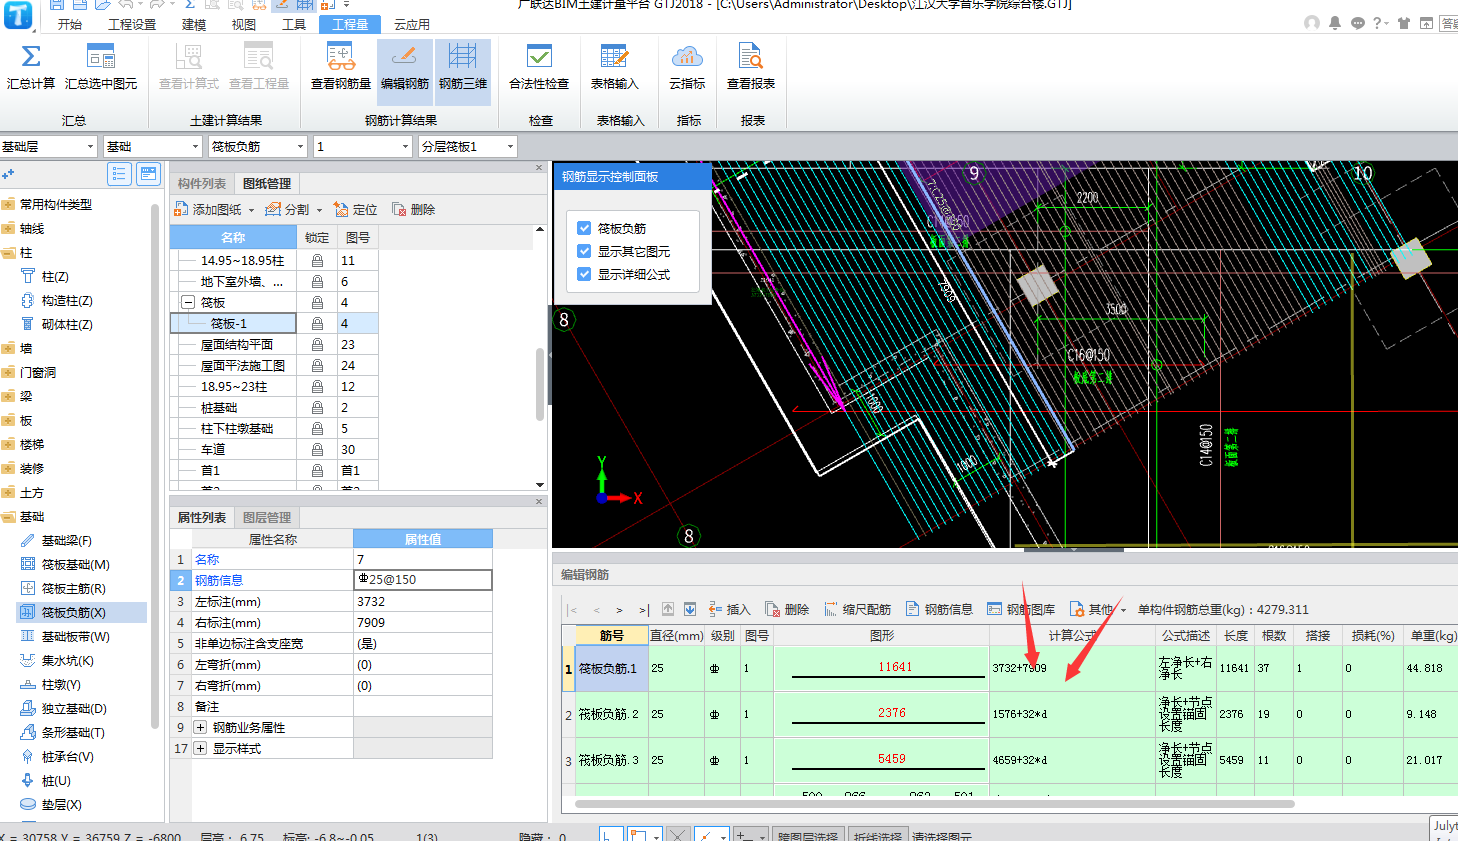Select 独立基础(D) in the component tree

tap(73, 708)
